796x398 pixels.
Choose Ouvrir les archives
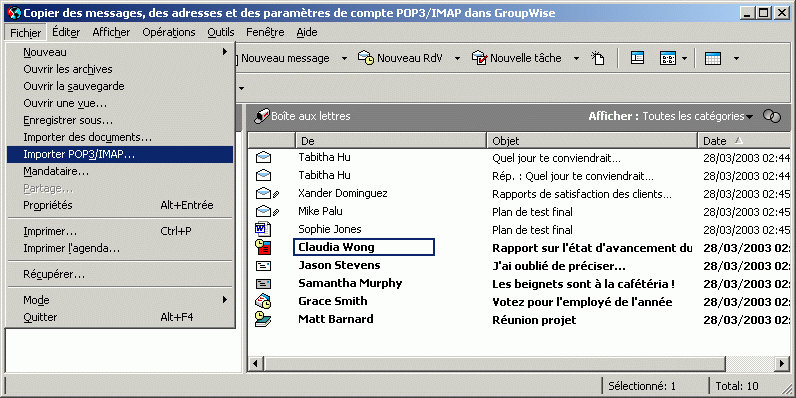click(120, 69)
